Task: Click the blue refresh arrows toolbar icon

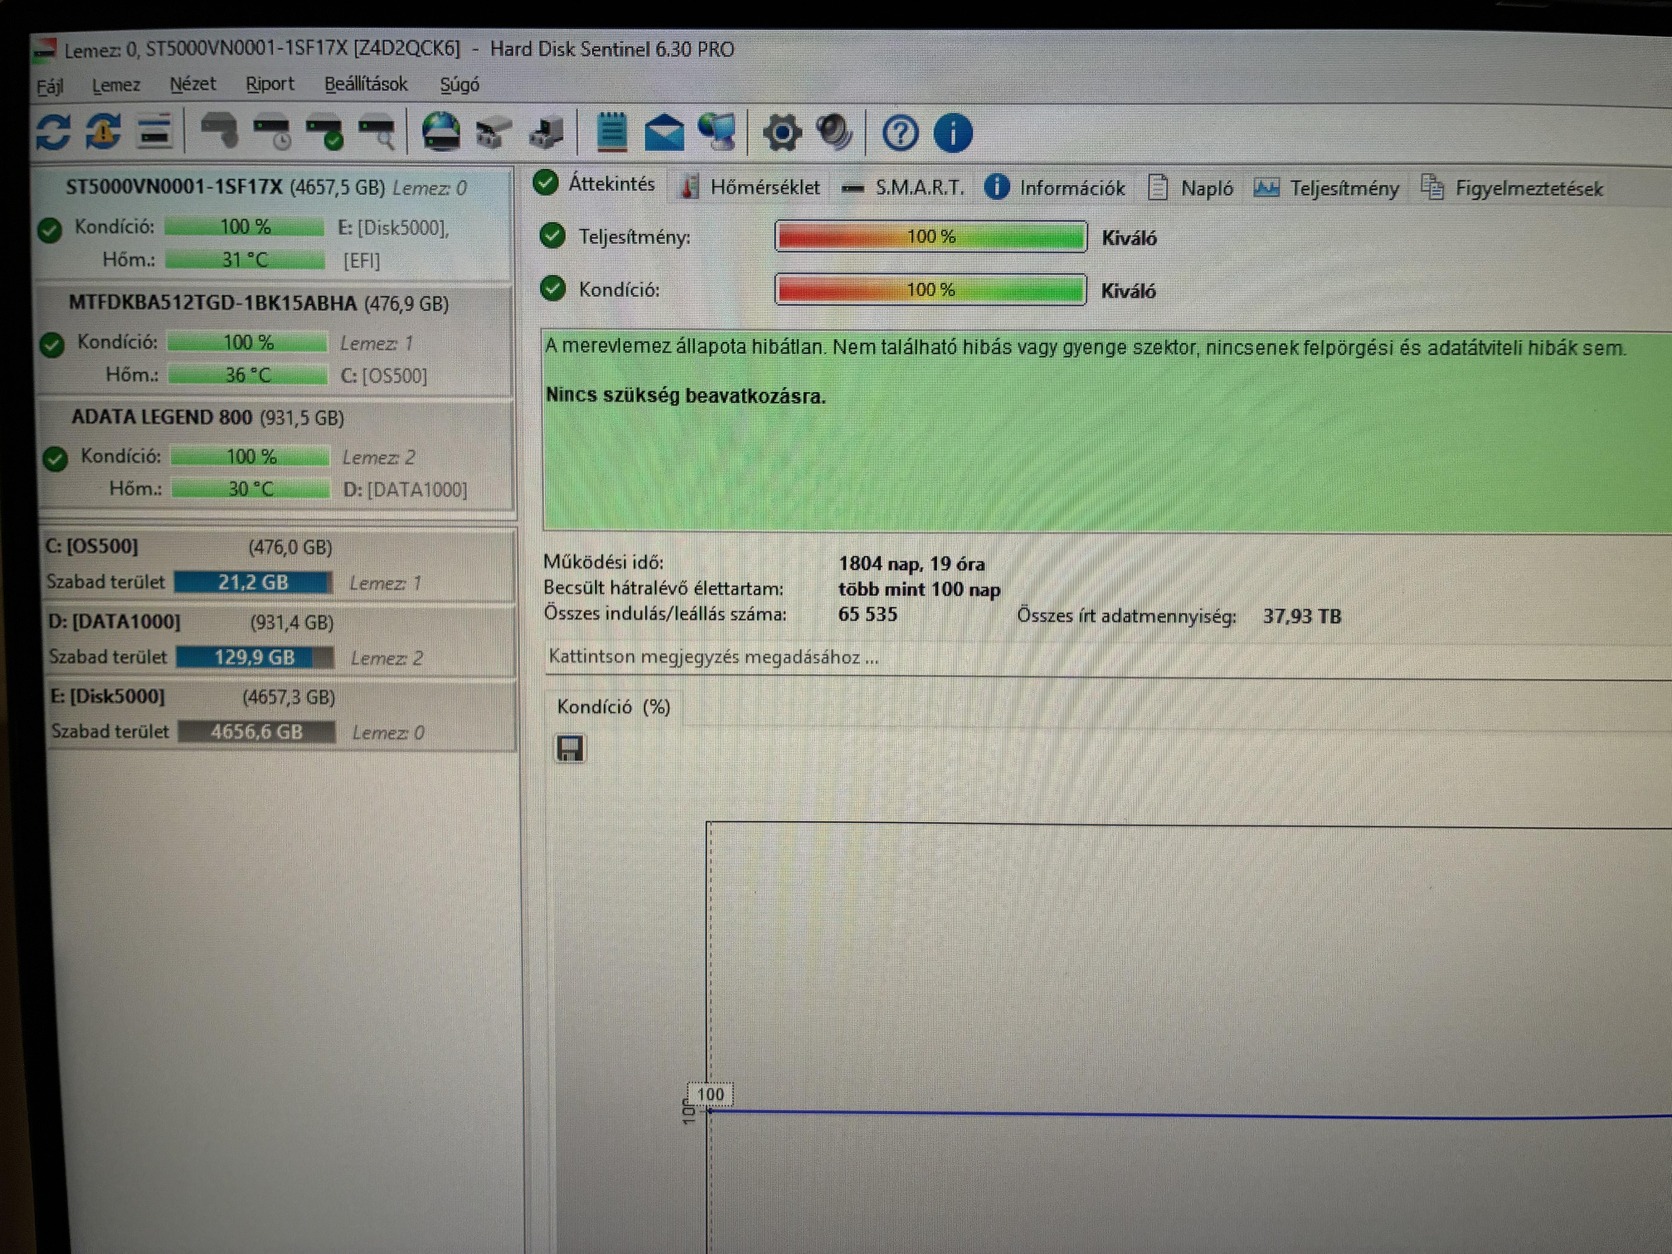Action: (53, 133)
